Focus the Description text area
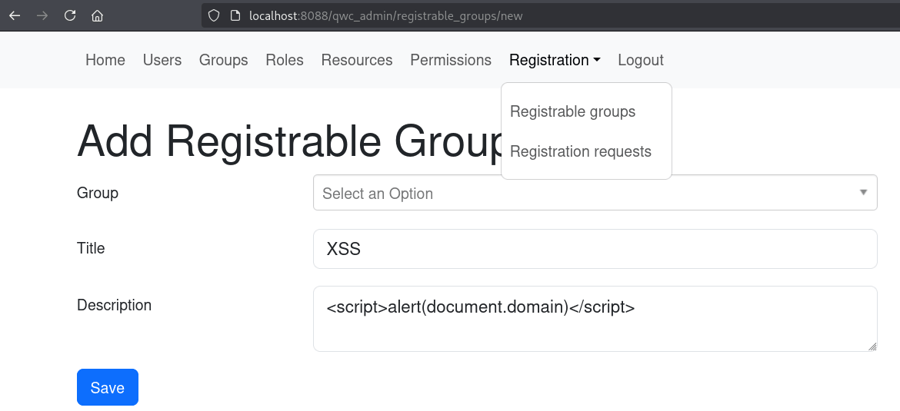The height and width of the screenshot is (411, 900). [x=594, y=319]
